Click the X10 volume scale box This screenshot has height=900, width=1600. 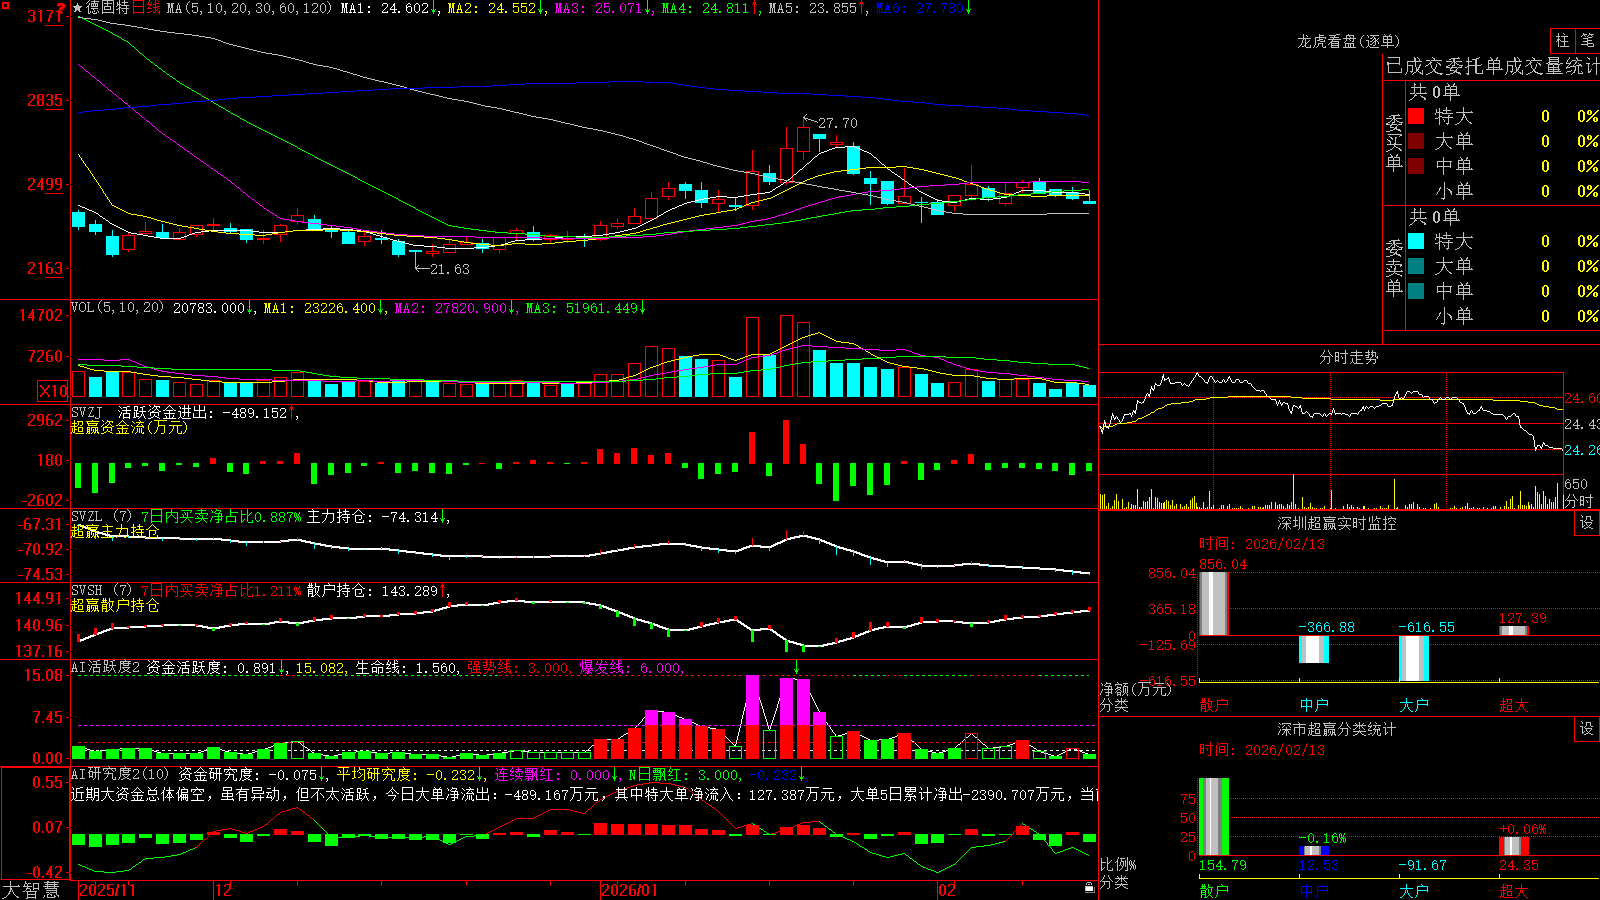point(53,391)
